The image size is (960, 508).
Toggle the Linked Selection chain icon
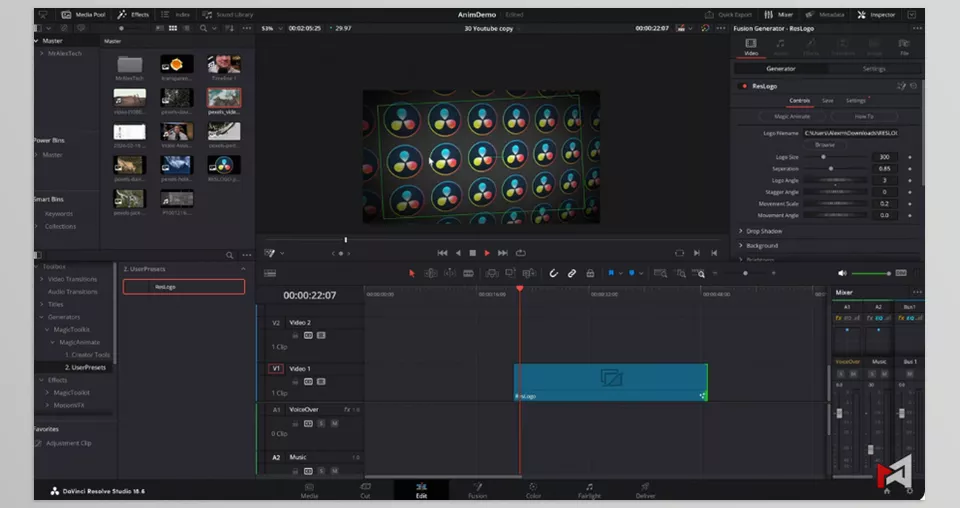pyautogui.click(x=572, y=274)
